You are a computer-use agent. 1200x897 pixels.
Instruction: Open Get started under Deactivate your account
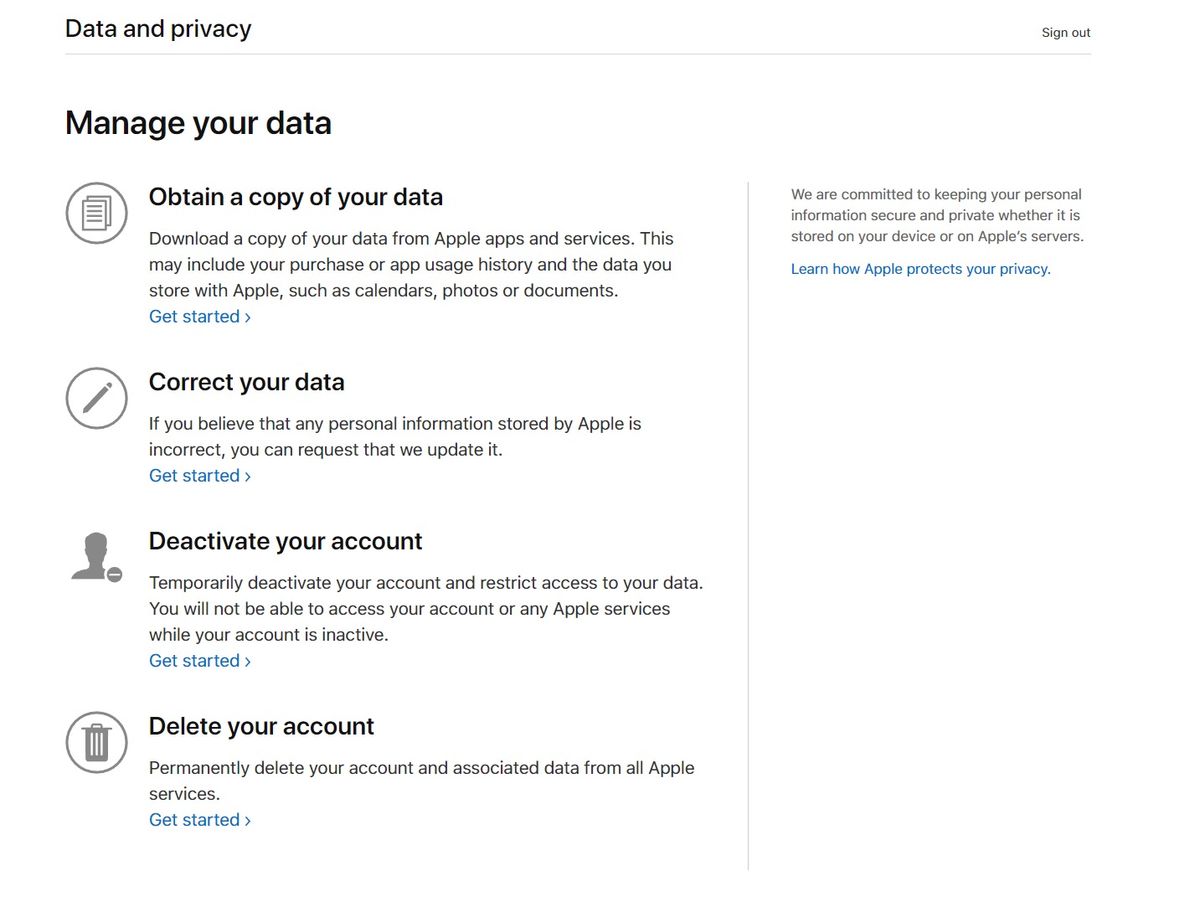click(x=193, y=660)
